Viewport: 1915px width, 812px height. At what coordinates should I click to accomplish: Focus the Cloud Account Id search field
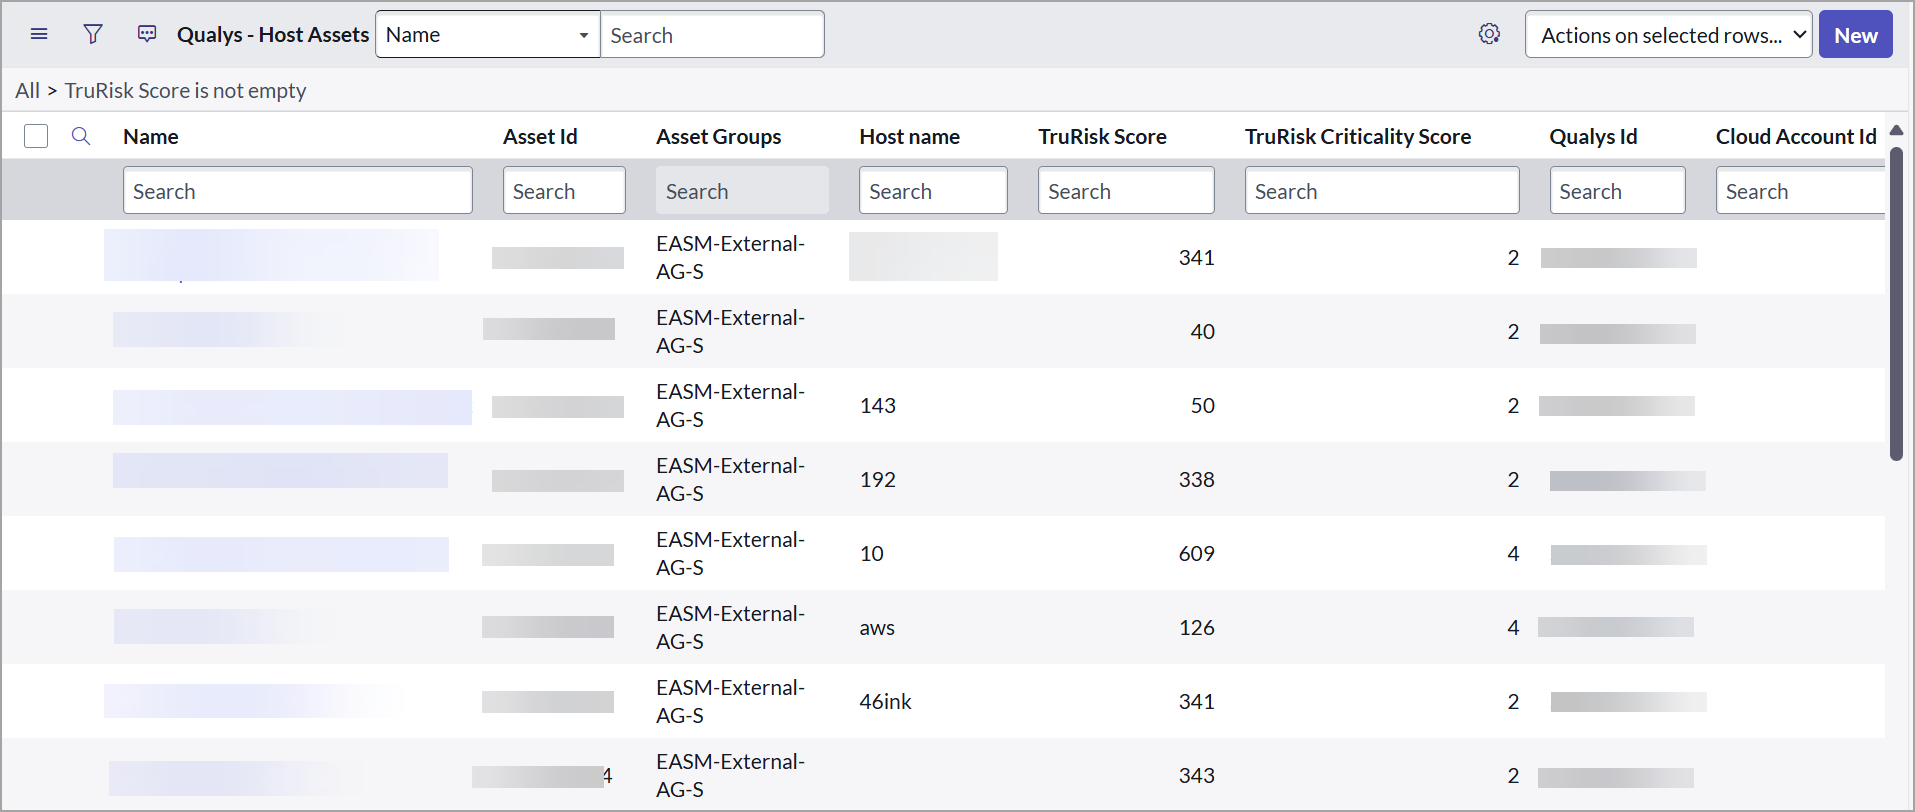tap(1801, 190)
